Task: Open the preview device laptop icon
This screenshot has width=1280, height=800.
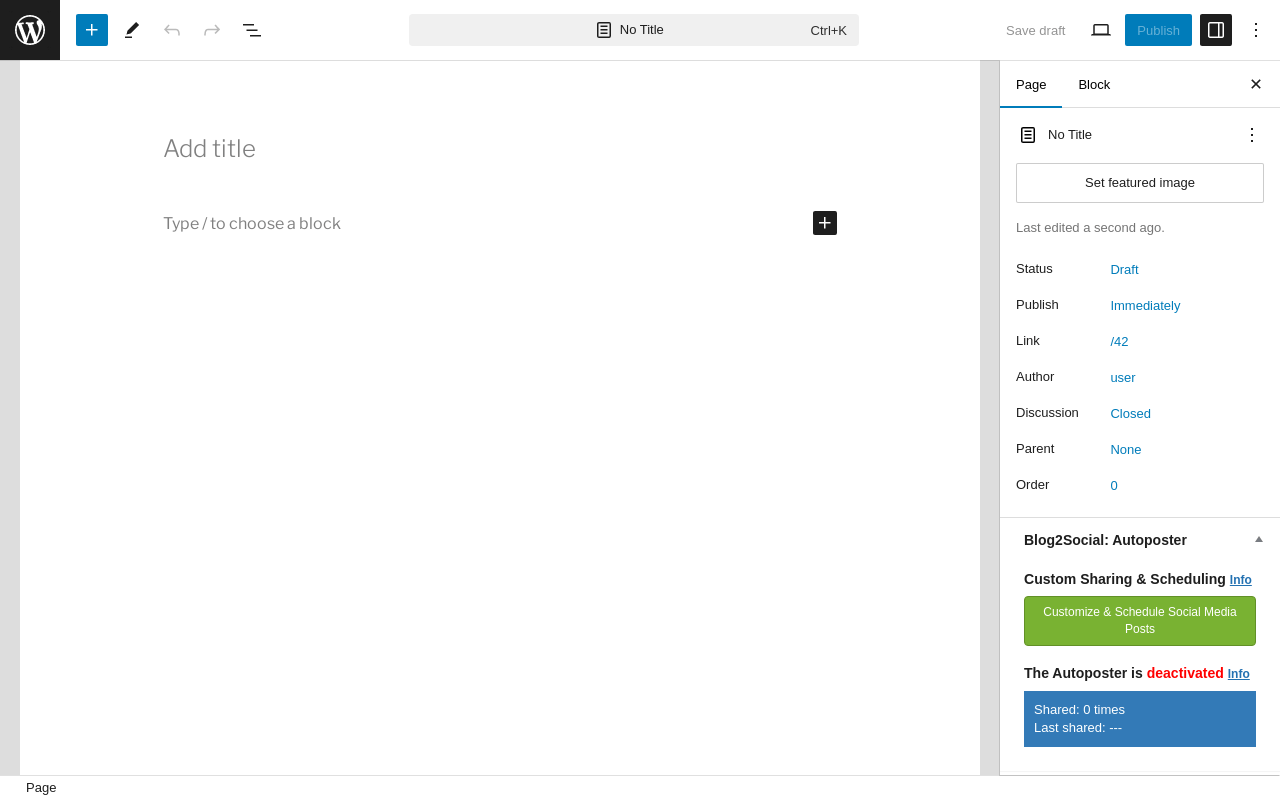Action: (x=1101, y=30)
